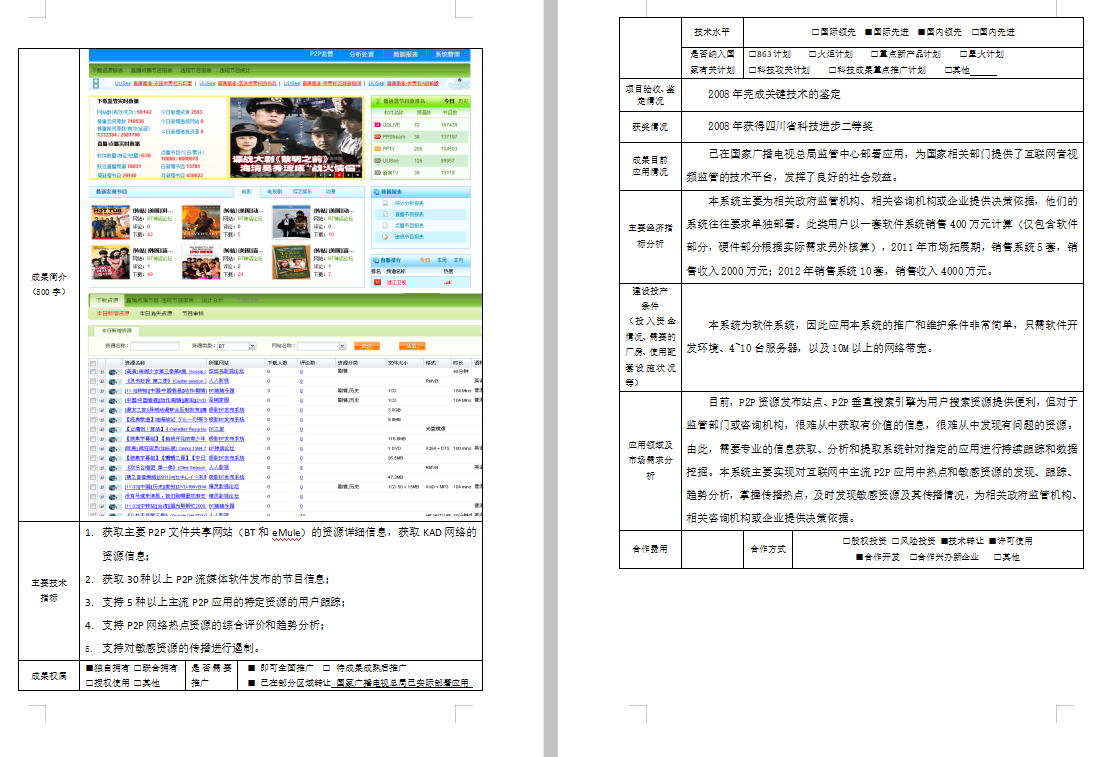Screen dimensions: 1104x757
Task: Click the first row's resource type icon
Action: [x=111, y=370]
